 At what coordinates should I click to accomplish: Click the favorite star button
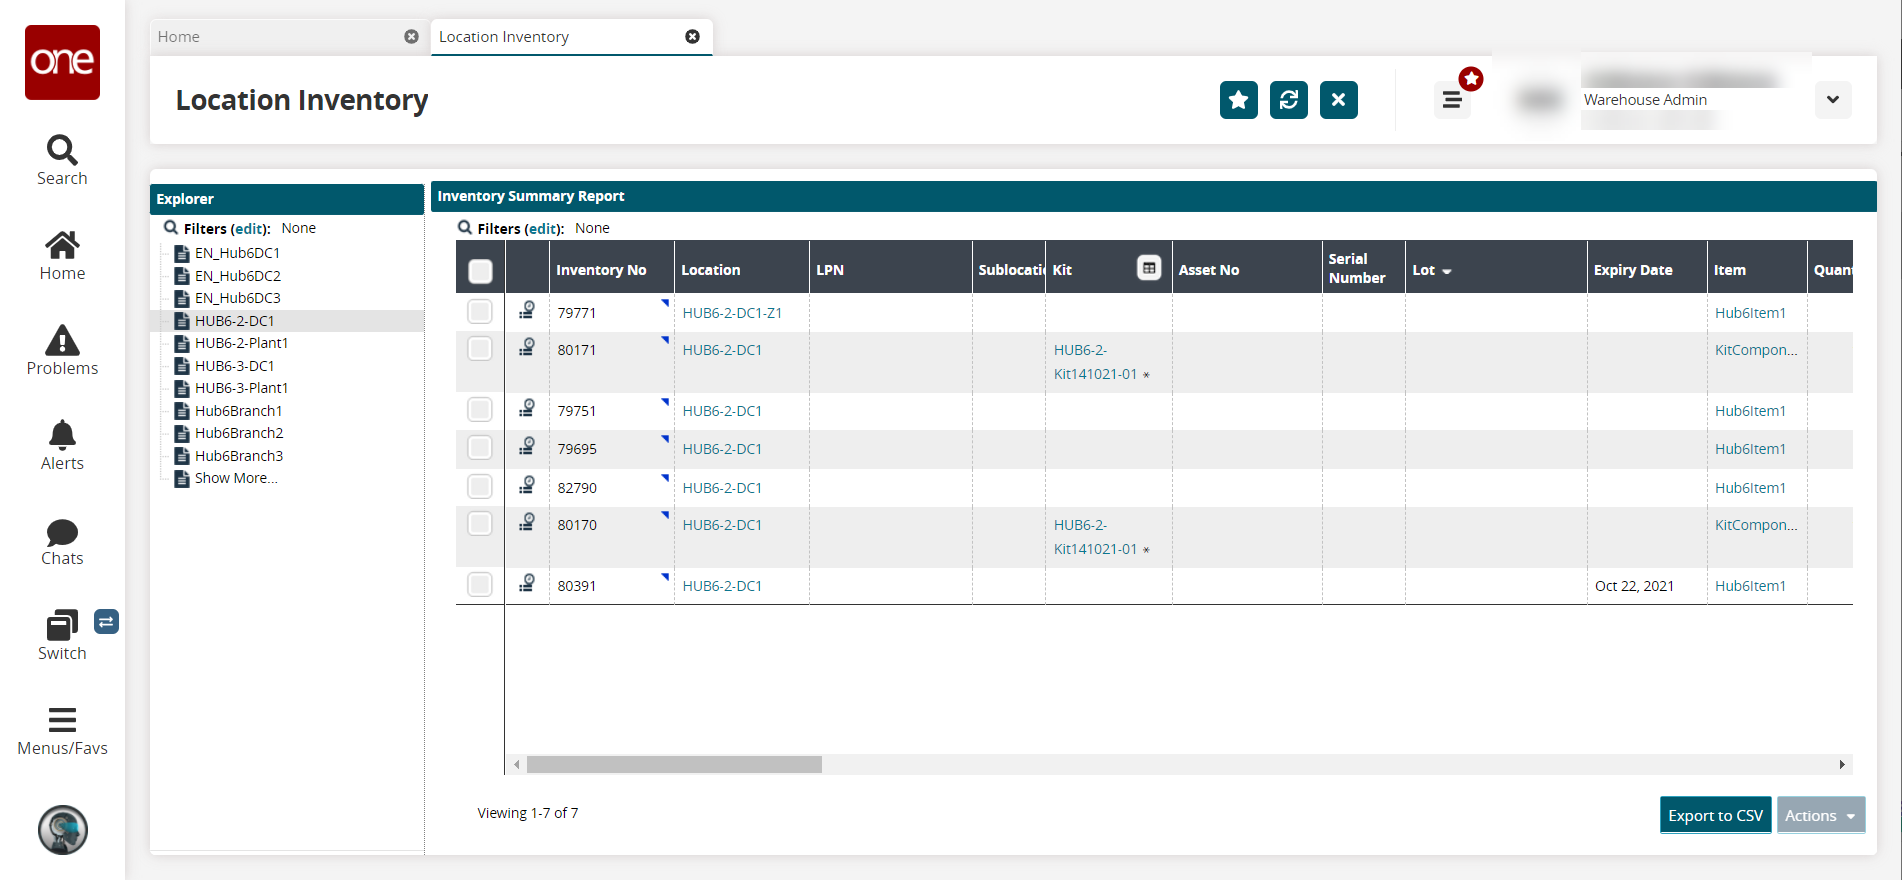tap(1238, 100)
